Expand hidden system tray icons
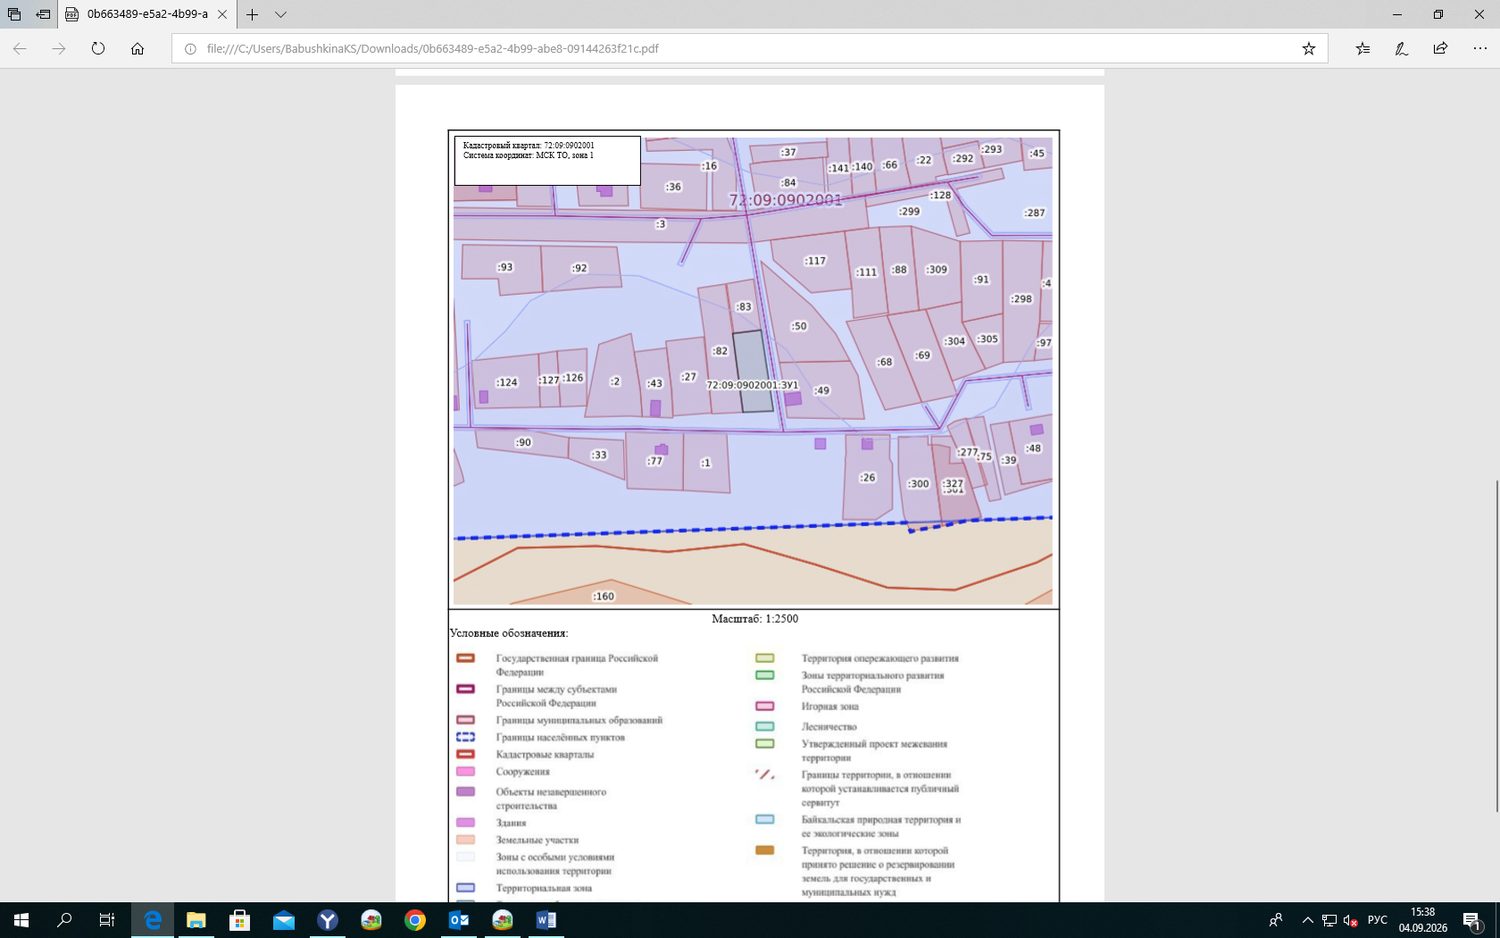Screen dimensions: 1500x938 click(x=1307, y=920)
